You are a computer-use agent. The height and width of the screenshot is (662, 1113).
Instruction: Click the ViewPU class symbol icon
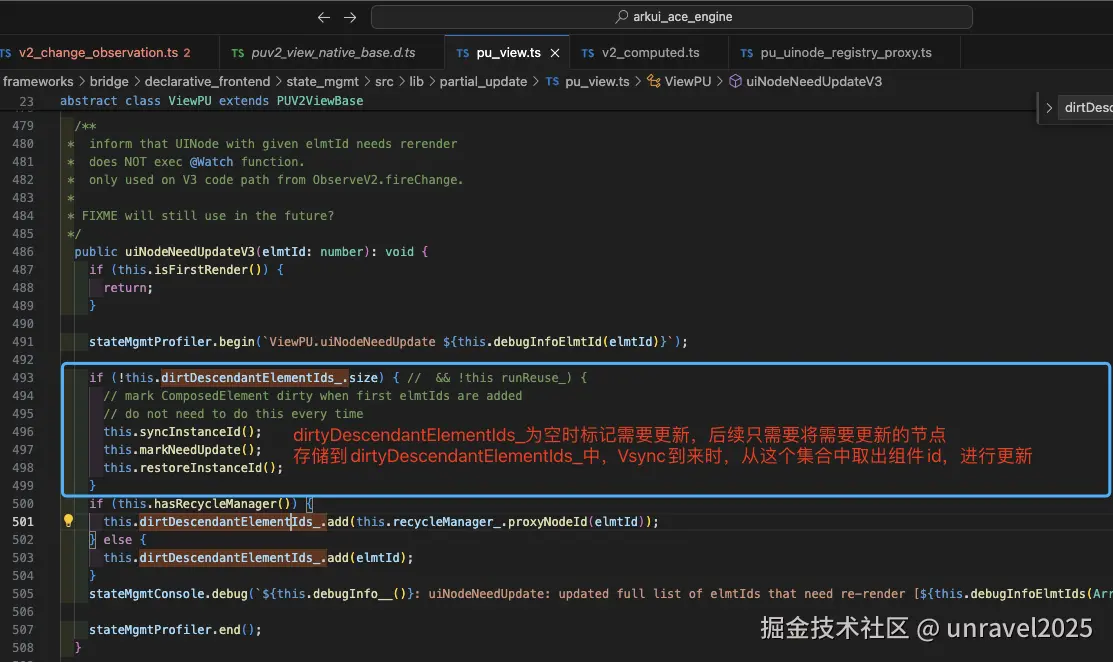click(653, 82)
